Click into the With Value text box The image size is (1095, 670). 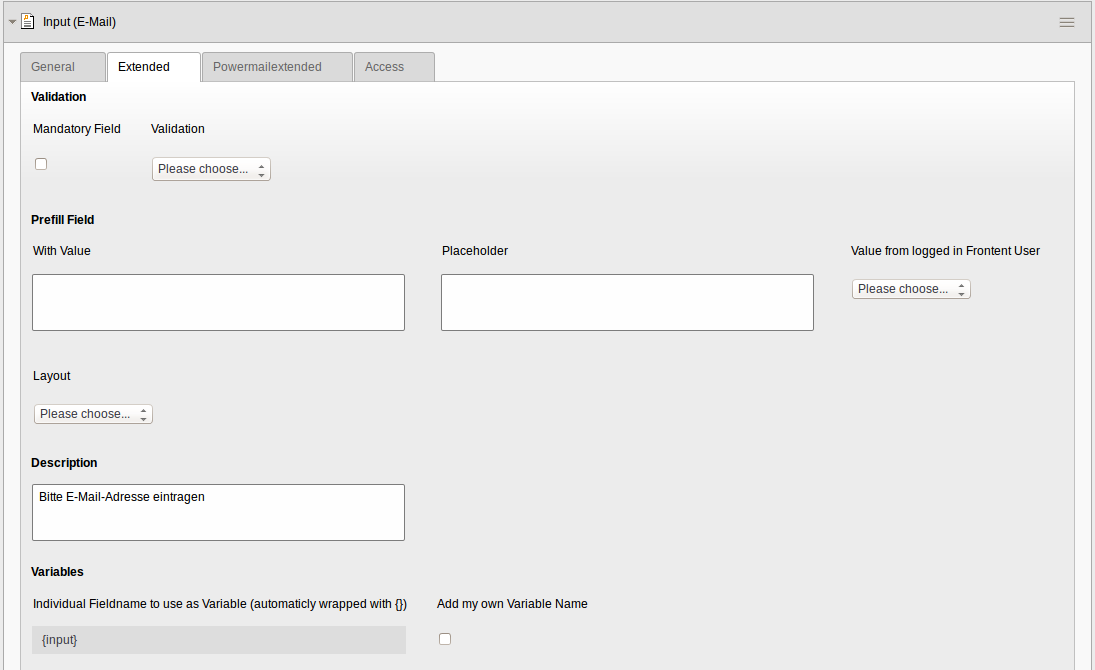coord(218,302)
